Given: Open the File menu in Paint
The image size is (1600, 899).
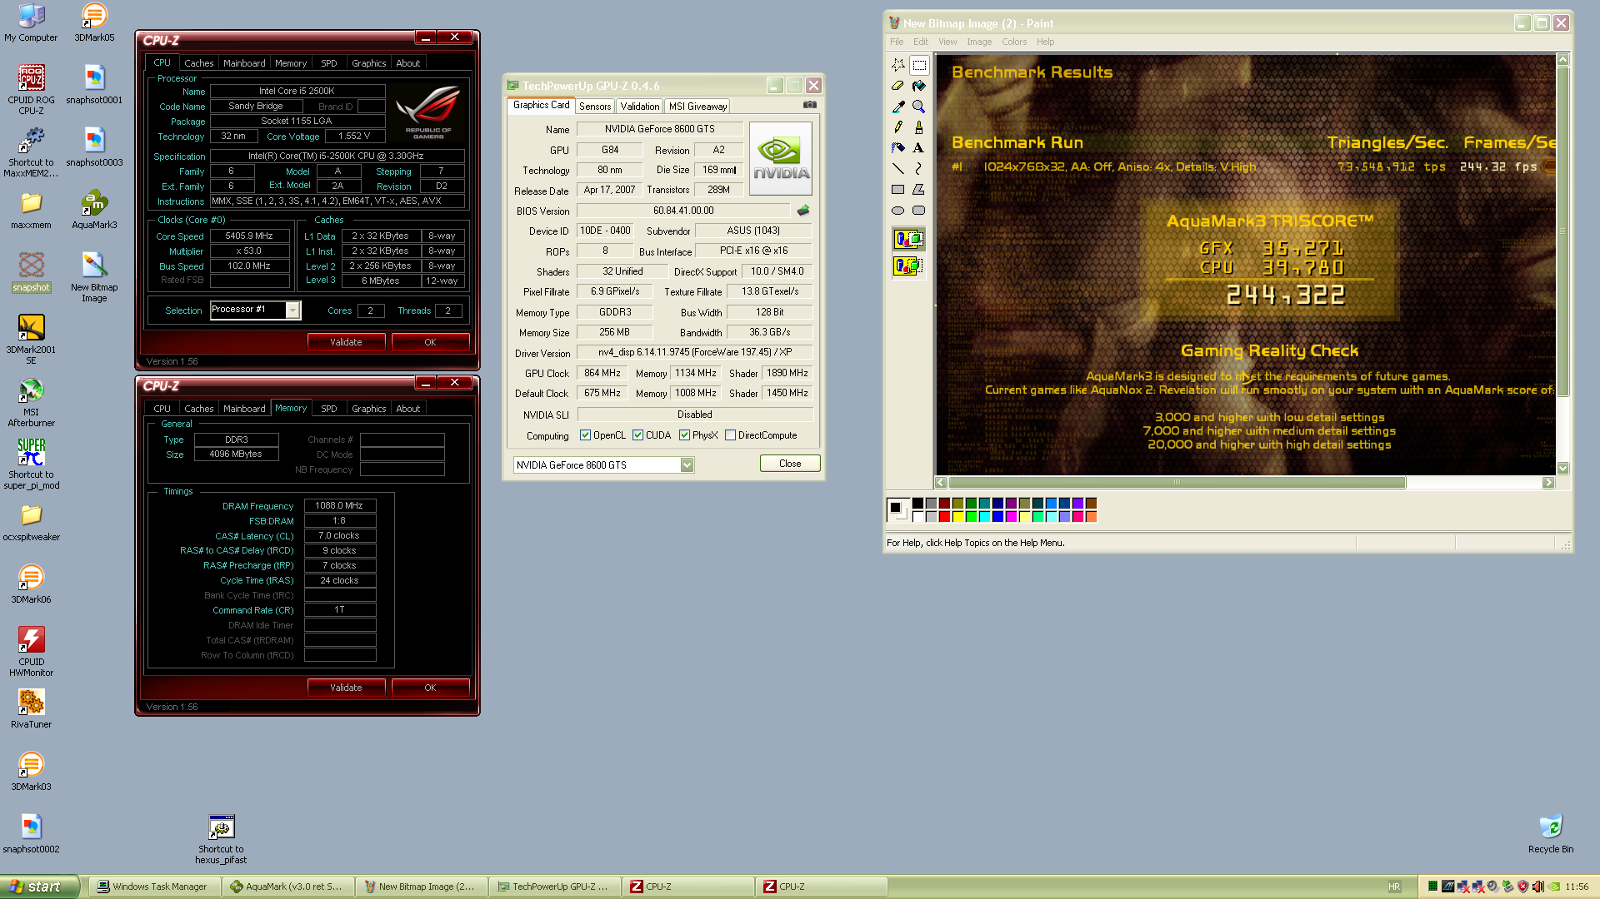Looking at the screenshot, I should pos(896,42).
